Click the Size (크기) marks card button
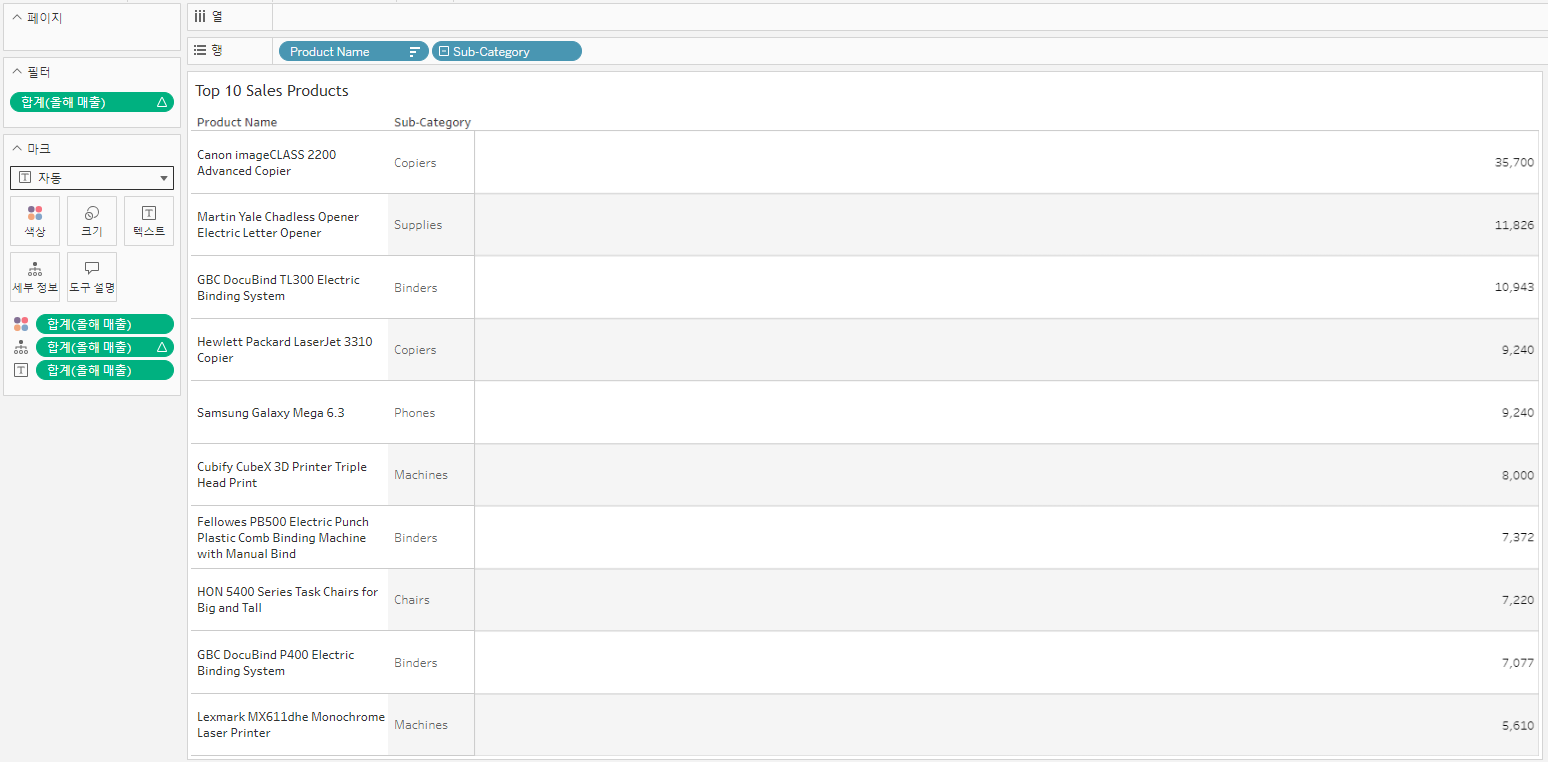Screen dimensions: 1548x762 (92, 221)
